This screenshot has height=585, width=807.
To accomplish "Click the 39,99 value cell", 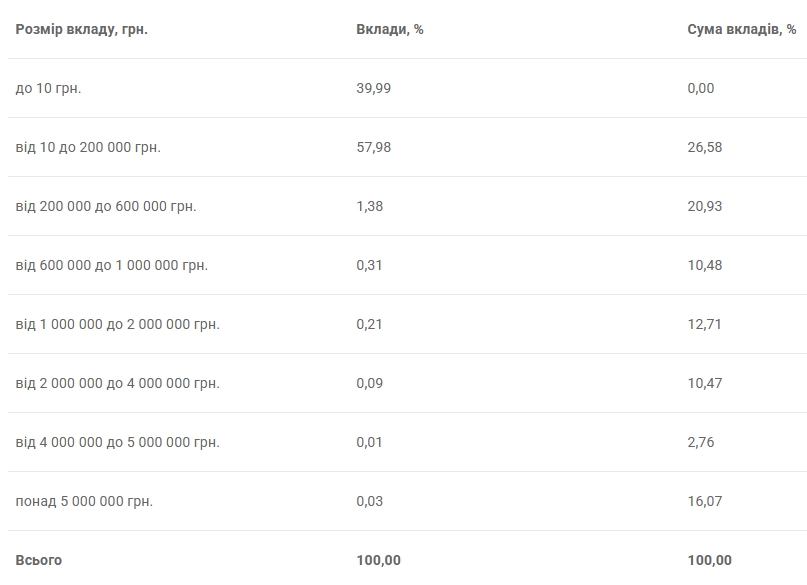I will point(373,88).
